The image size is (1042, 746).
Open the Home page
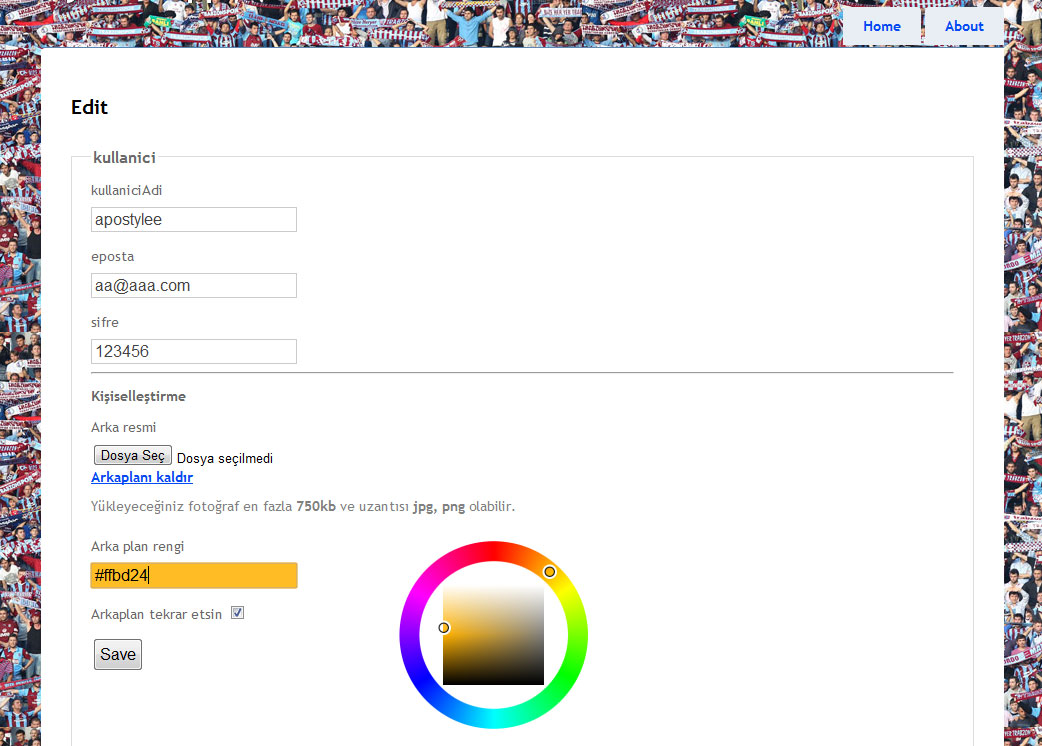click(x=881, y=26)
